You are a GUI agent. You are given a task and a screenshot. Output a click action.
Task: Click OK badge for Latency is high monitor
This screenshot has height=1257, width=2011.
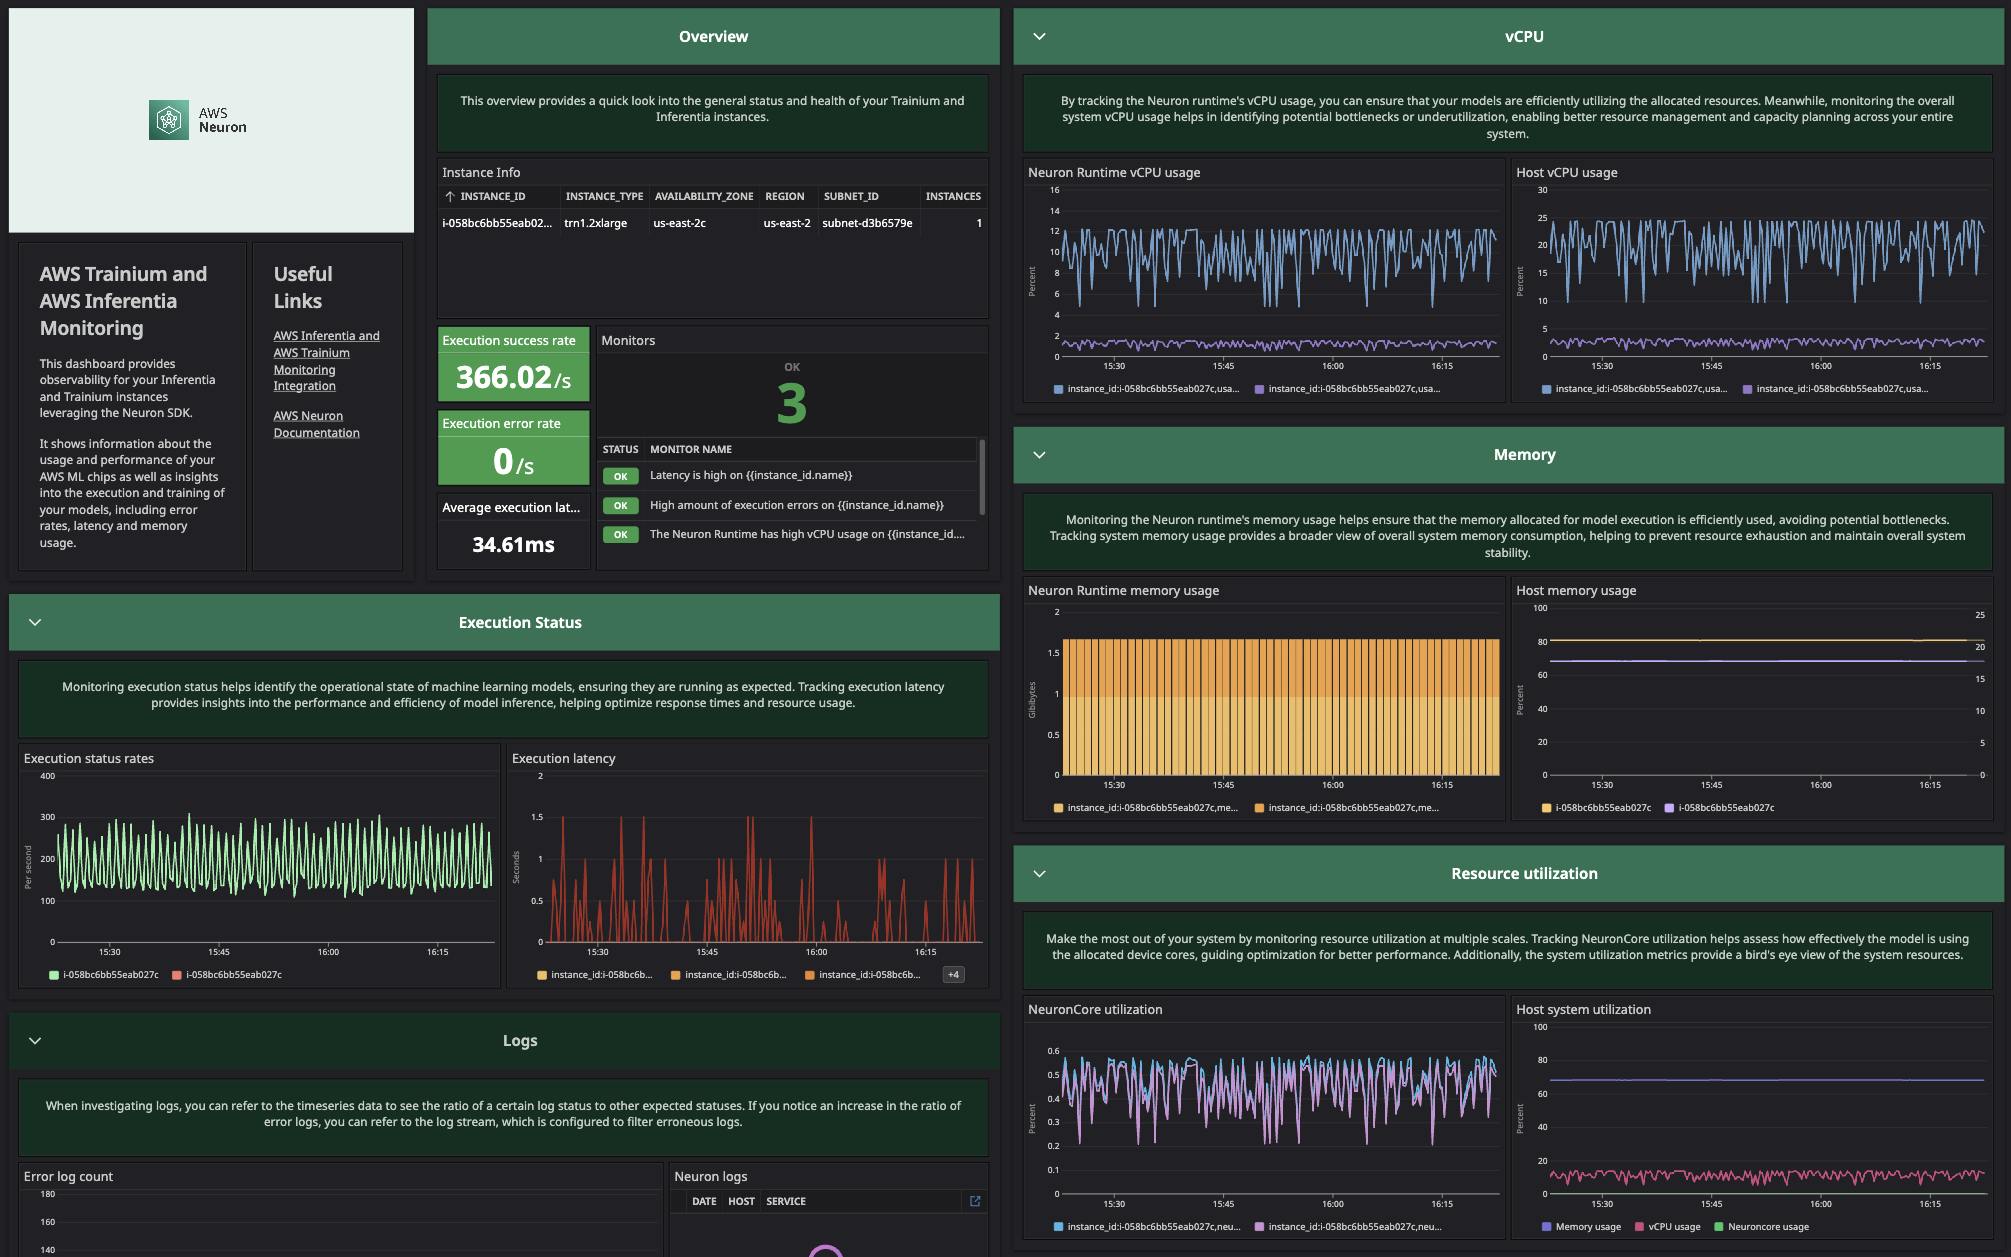(x=620, y=476)
